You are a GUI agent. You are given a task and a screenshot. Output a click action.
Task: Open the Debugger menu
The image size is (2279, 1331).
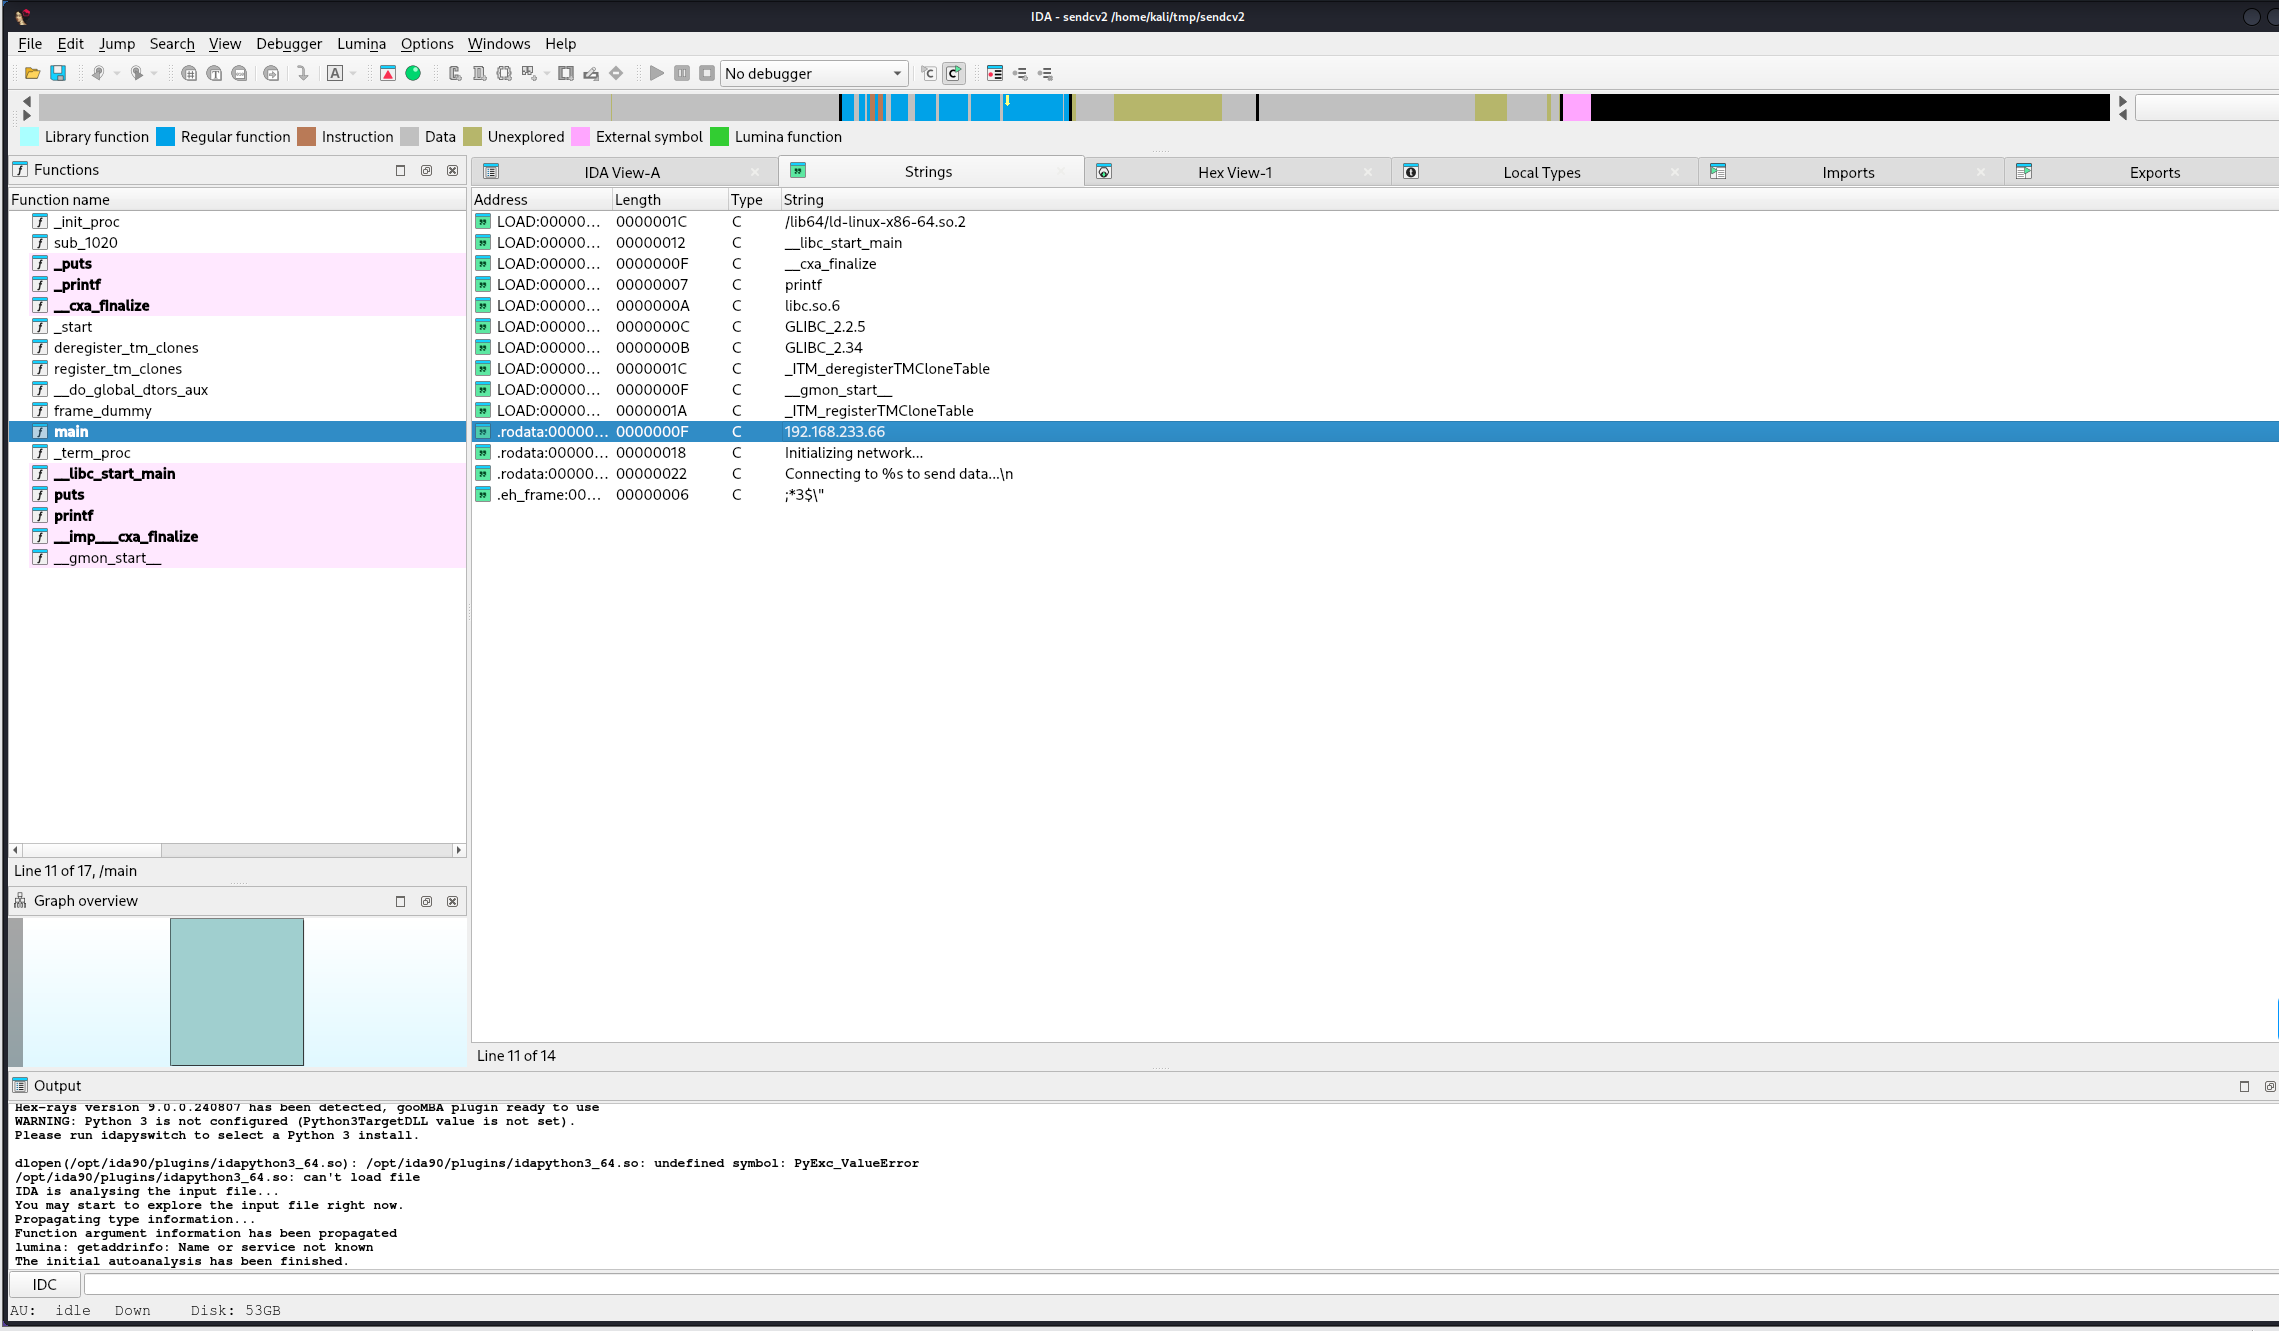point(288,44)
